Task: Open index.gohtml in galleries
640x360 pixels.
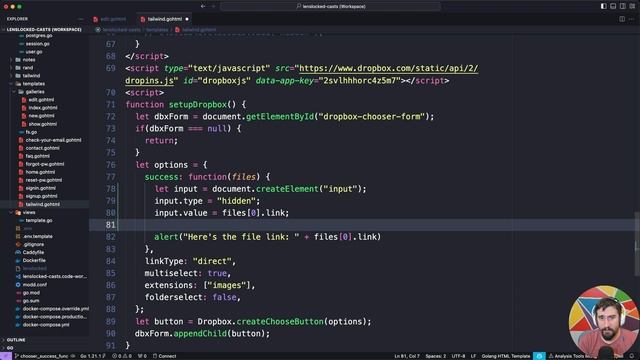Action: (43, 108)
